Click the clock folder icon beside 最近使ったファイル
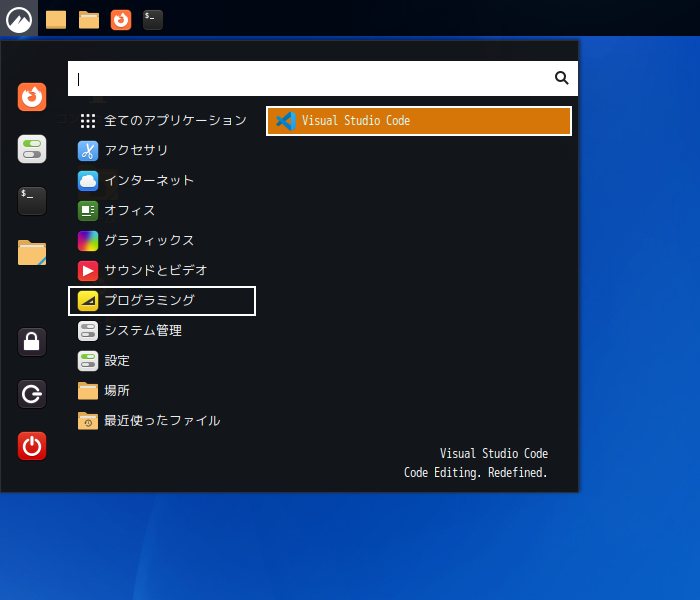The width and height of the screenshot is (700, 600). (x=88, y=421)
